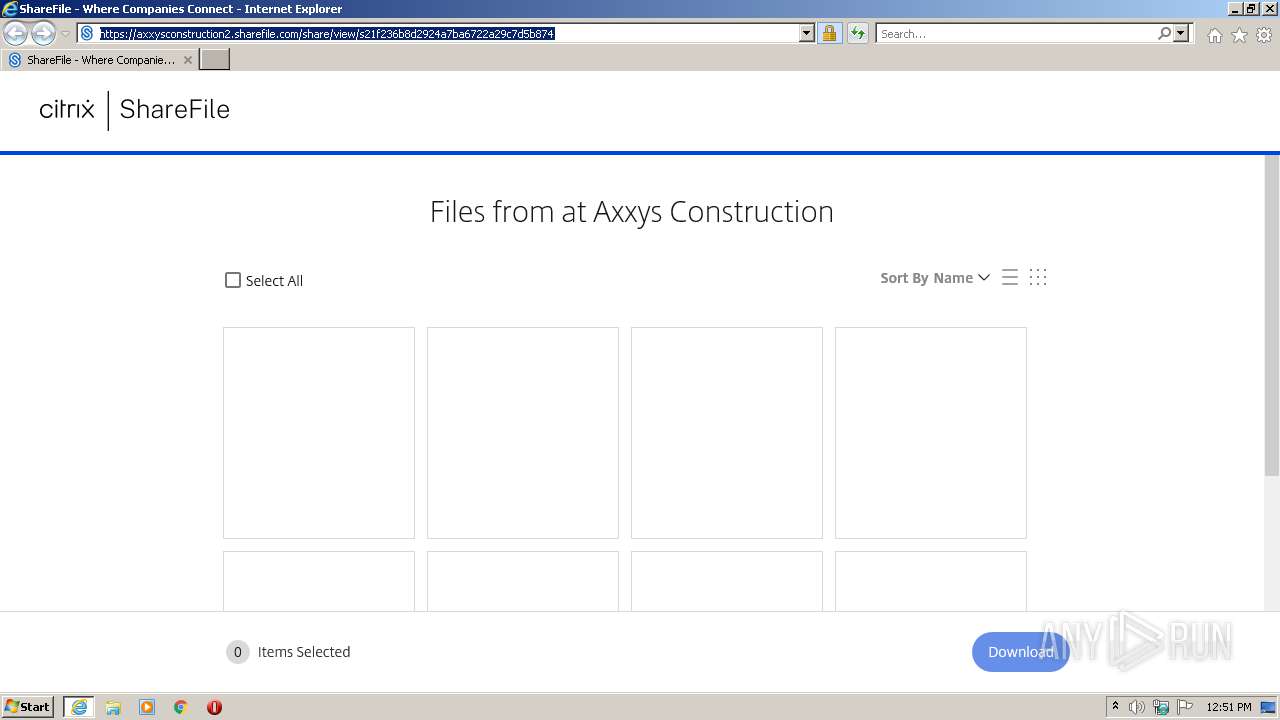This screenshot has height=720, width=1280.
Task: Click the 12:51 PM system clock
Action: click(x=1229, y=707)
